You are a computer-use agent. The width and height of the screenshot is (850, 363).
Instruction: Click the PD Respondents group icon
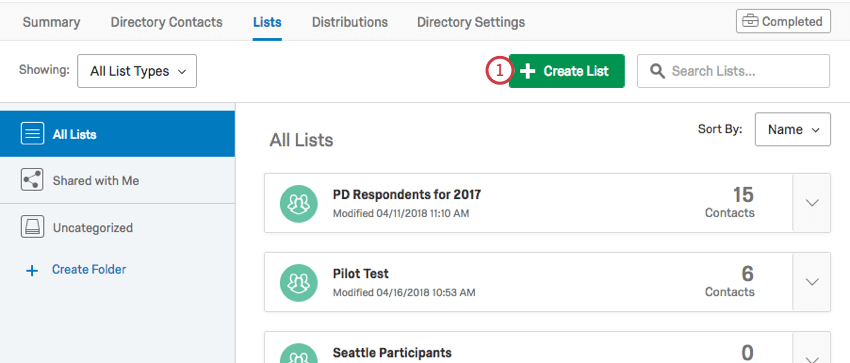pyautogui.click(x=298, y=203)
